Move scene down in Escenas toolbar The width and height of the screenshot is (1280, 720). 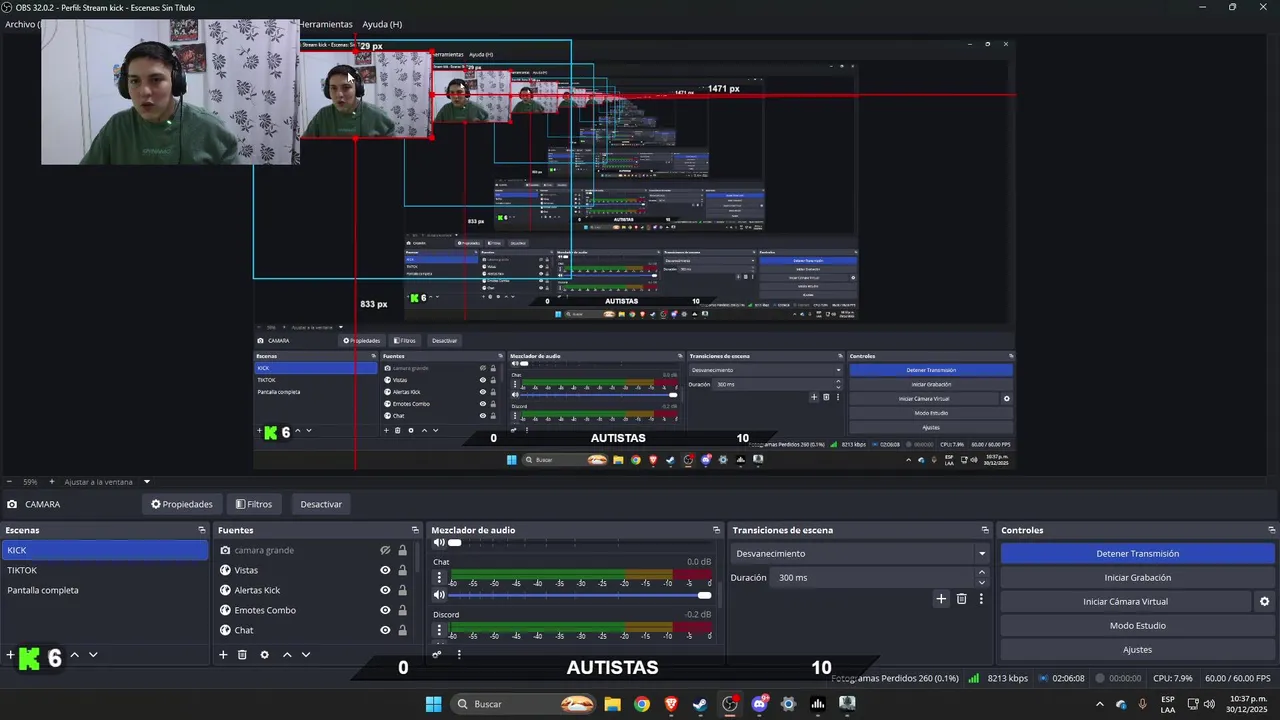coord(93,655)
